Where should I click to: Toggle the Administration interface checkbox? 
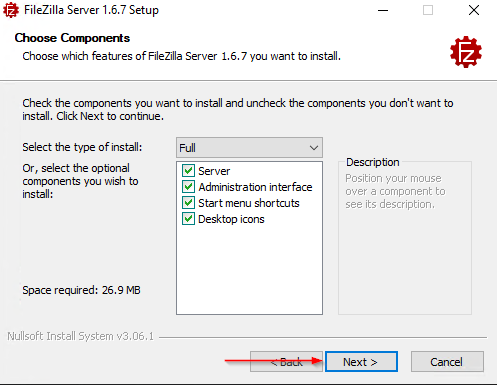(x=188, y=187)
